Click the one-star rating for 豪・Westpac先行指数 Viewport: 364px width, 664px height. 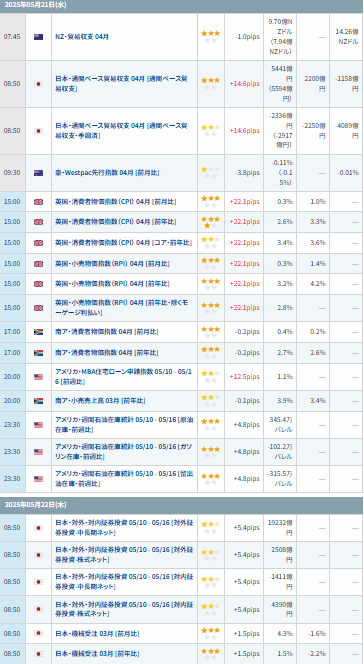click(210, 172)
